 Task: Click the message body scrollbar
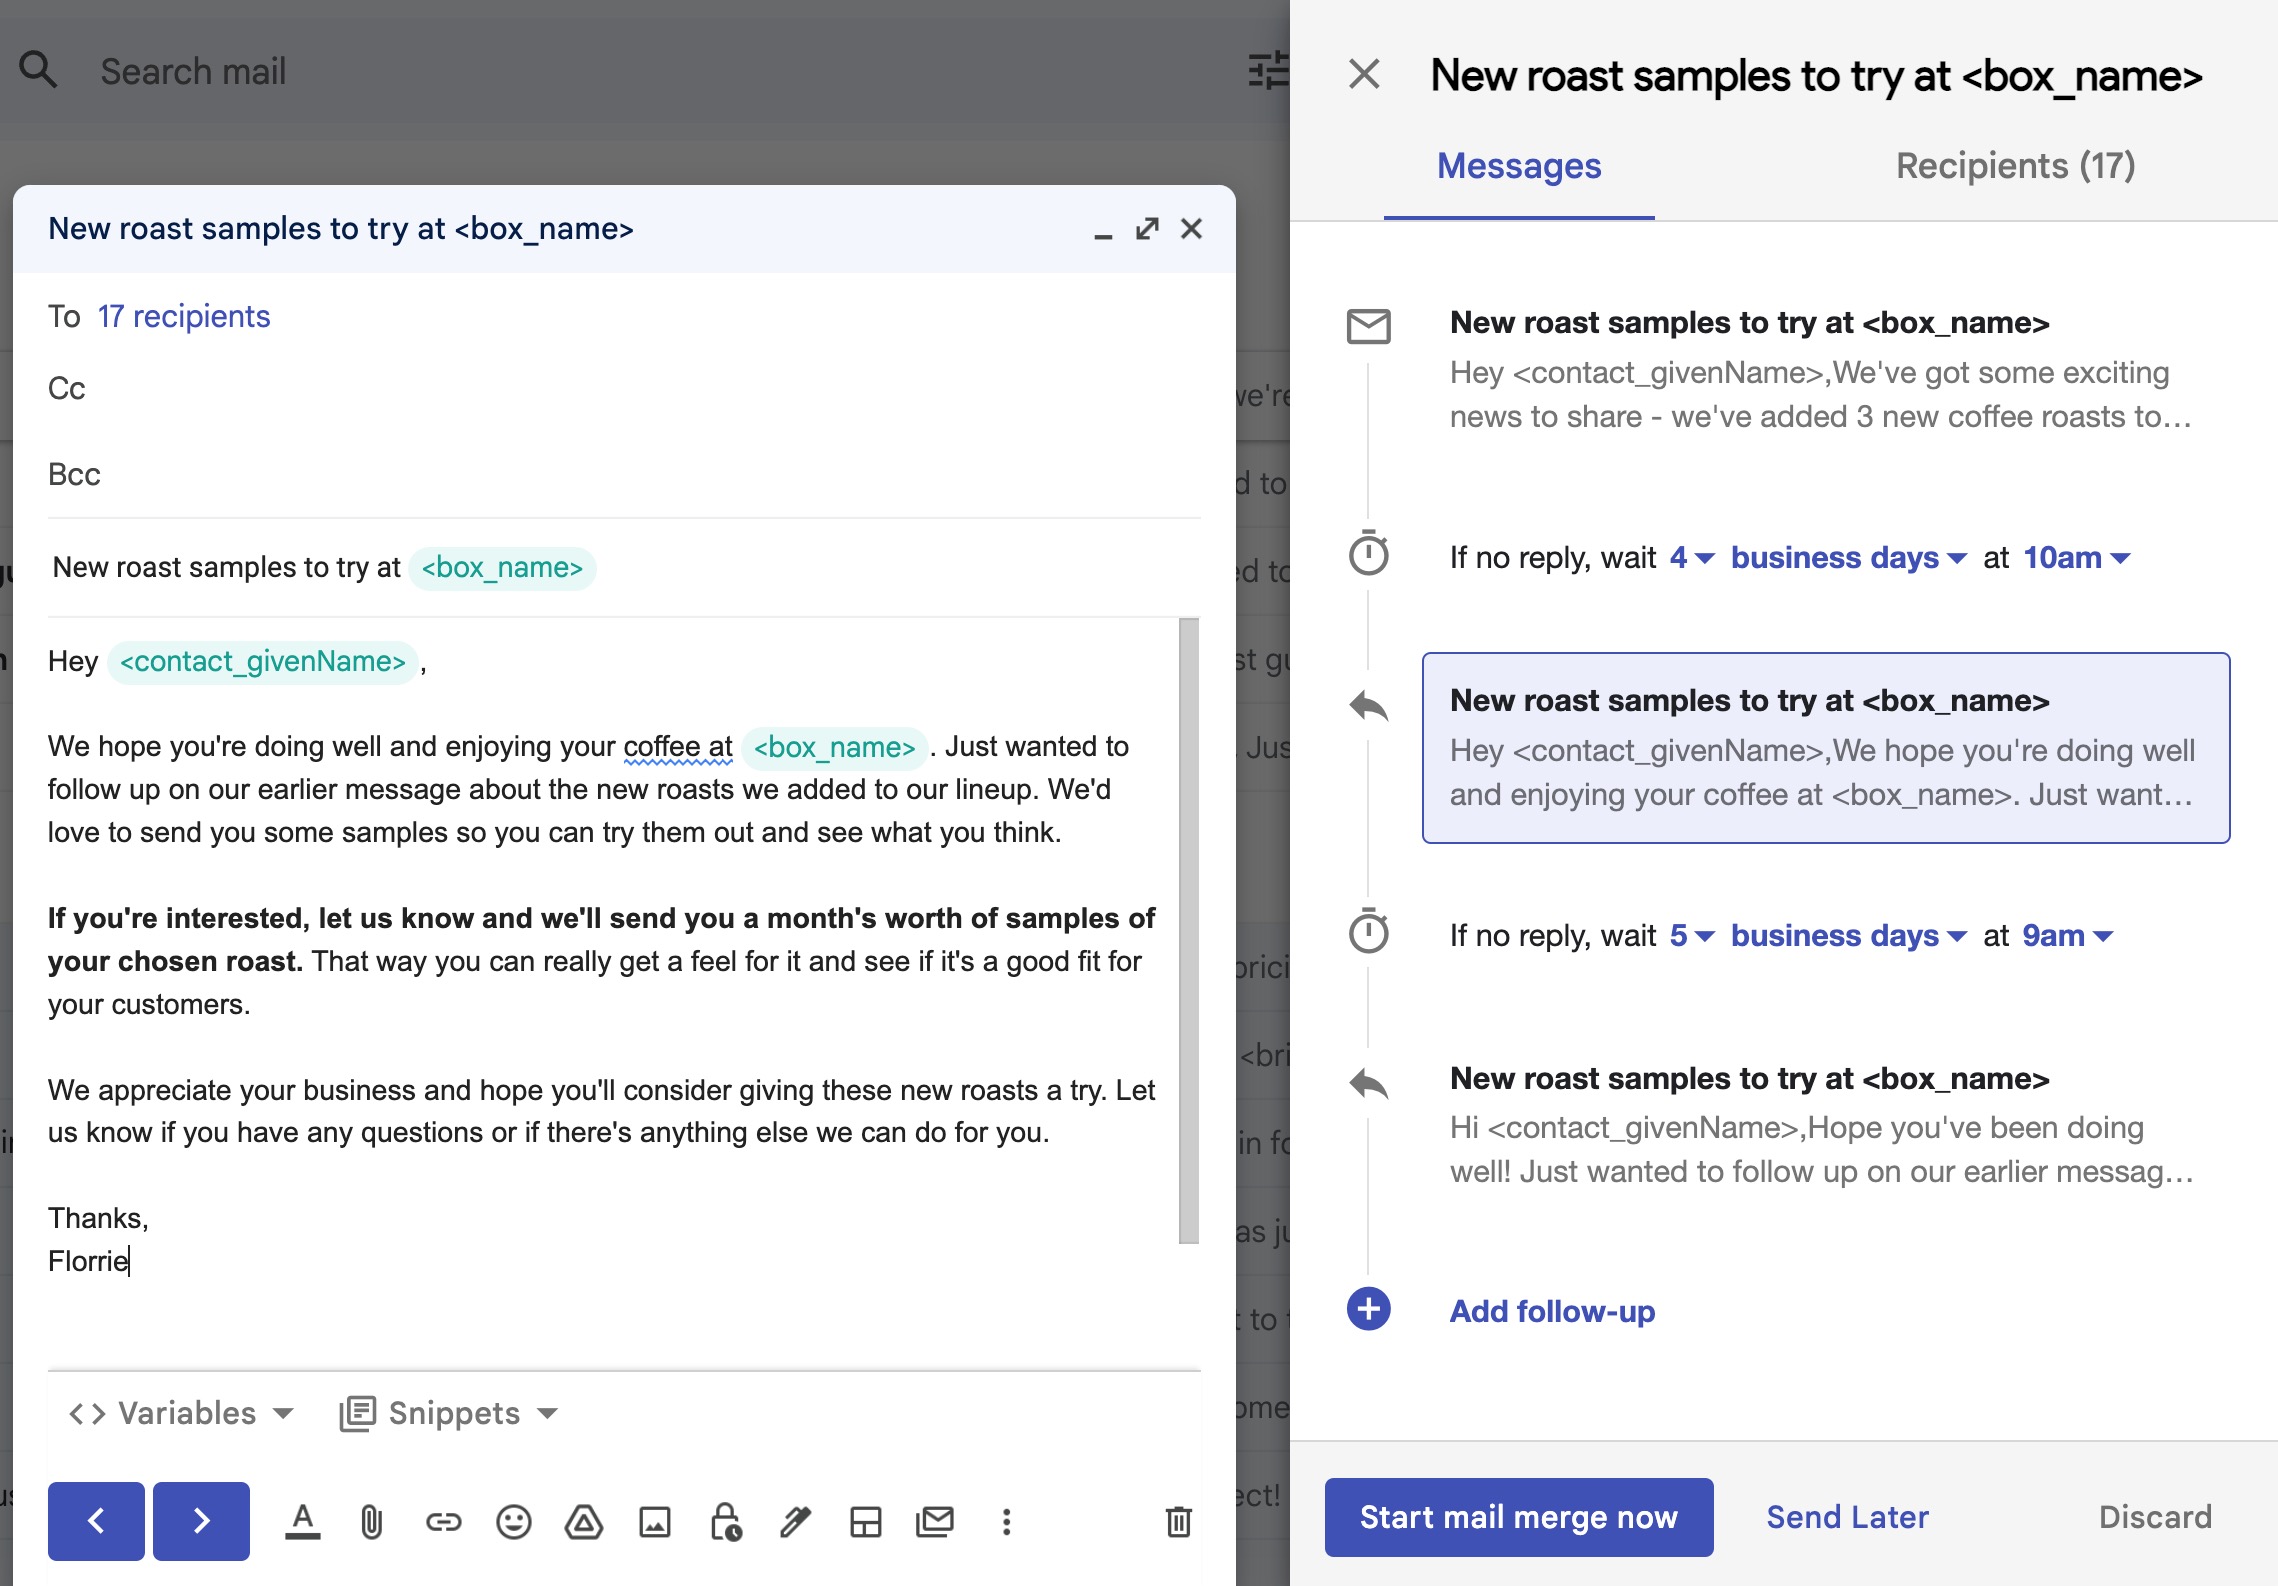1188,930
